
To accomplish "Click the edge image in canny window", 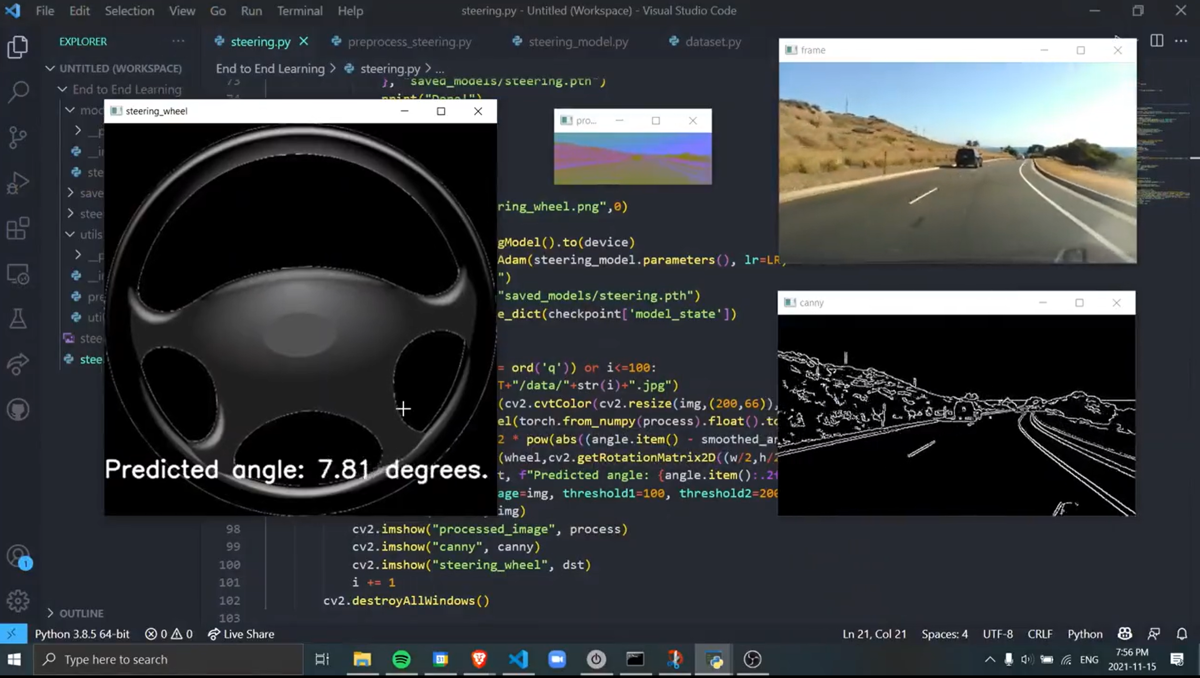I will pos(956,415).
